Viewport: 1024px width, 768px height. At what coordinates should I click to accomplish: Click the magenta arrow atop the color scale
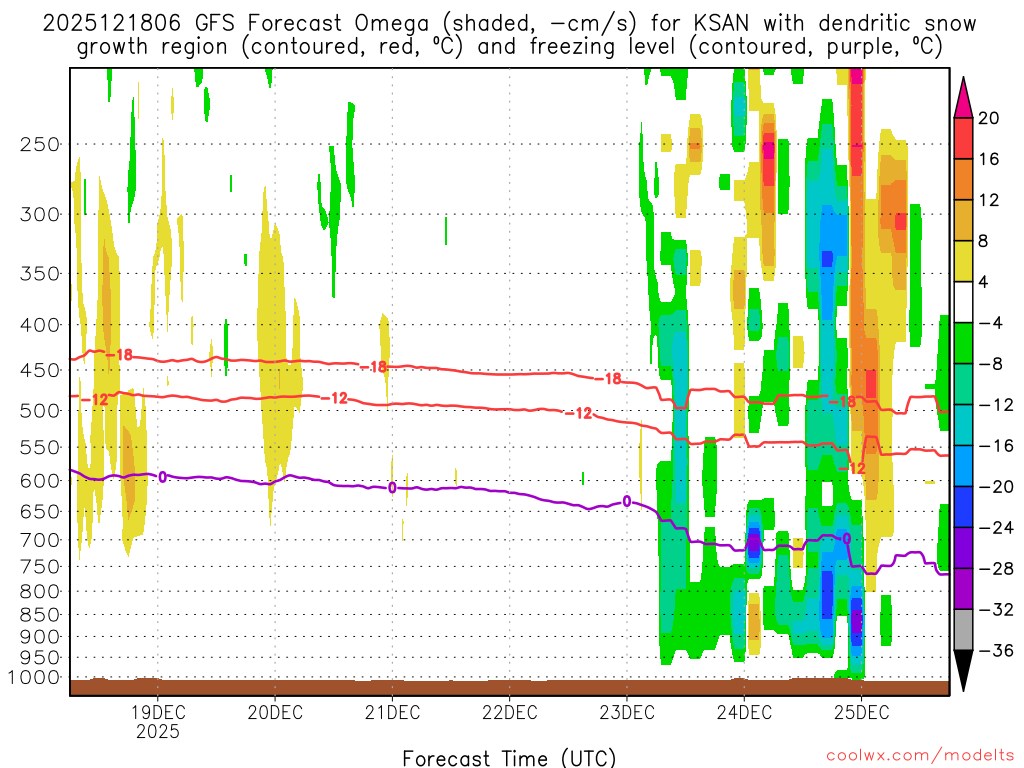[x=963, y=99]
